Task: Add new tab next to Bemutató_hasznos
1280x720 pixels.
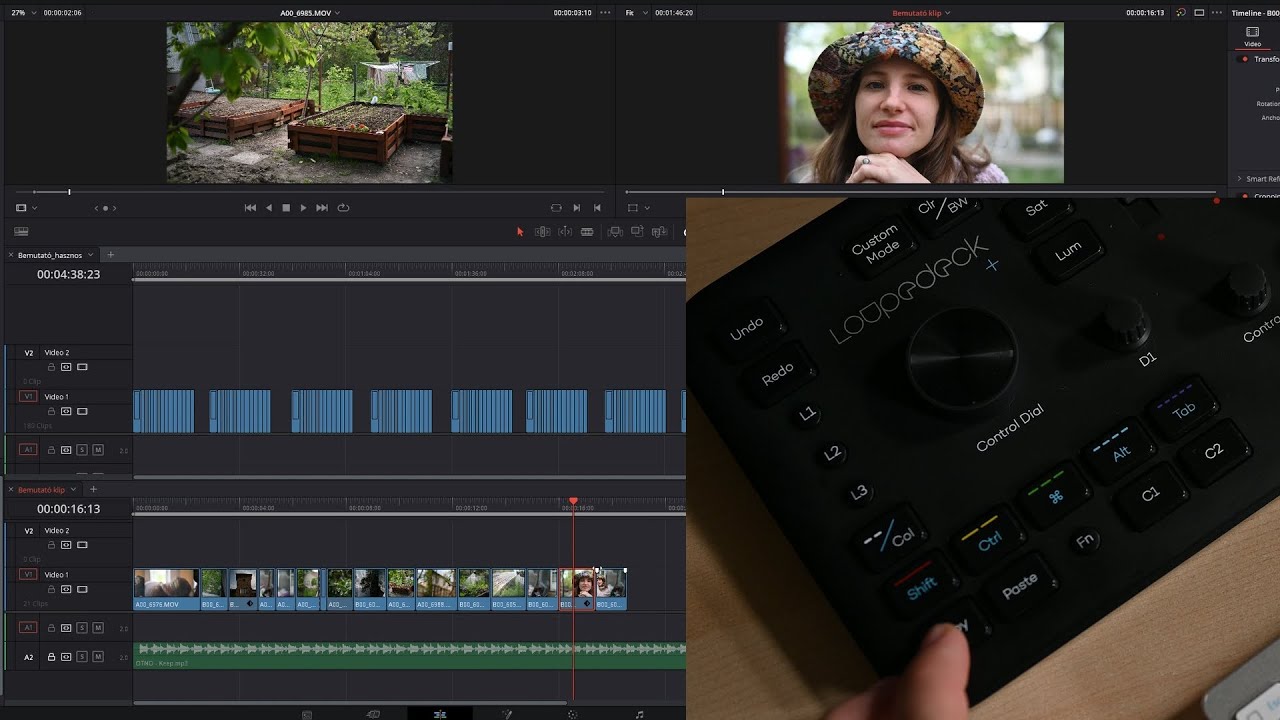Action: (x=111, y=255)
